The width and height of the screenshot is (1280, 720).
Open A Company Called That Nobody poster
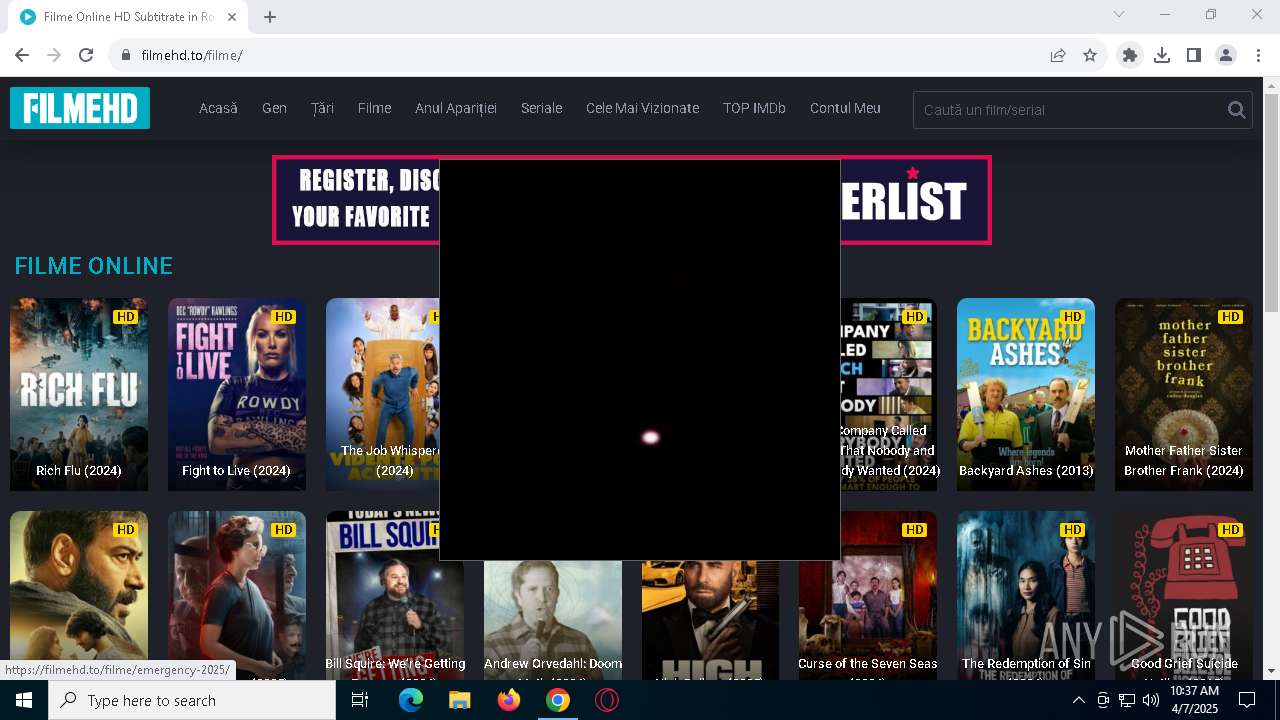coord(888,394)
